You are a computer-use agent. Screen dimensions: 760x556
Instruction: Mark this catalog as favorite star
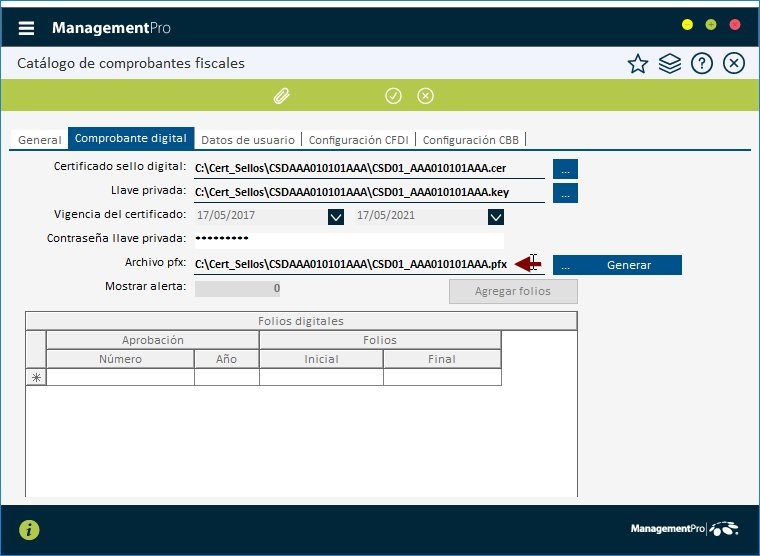pos(637,64)
